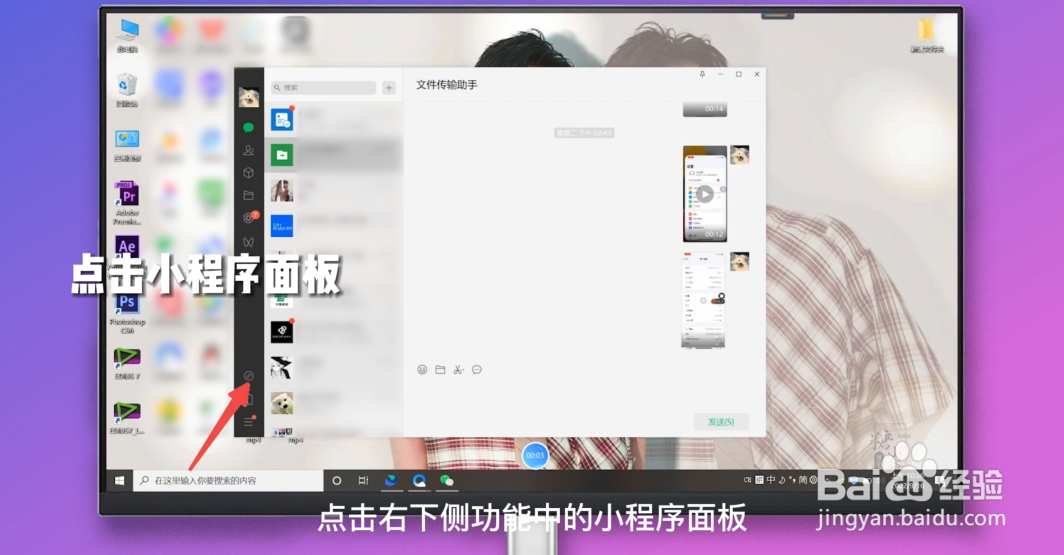1064x555 pixels.
Task: Click the WeChat icon on the taskbar
Action: pyautogui.click(x=446, y=480)
